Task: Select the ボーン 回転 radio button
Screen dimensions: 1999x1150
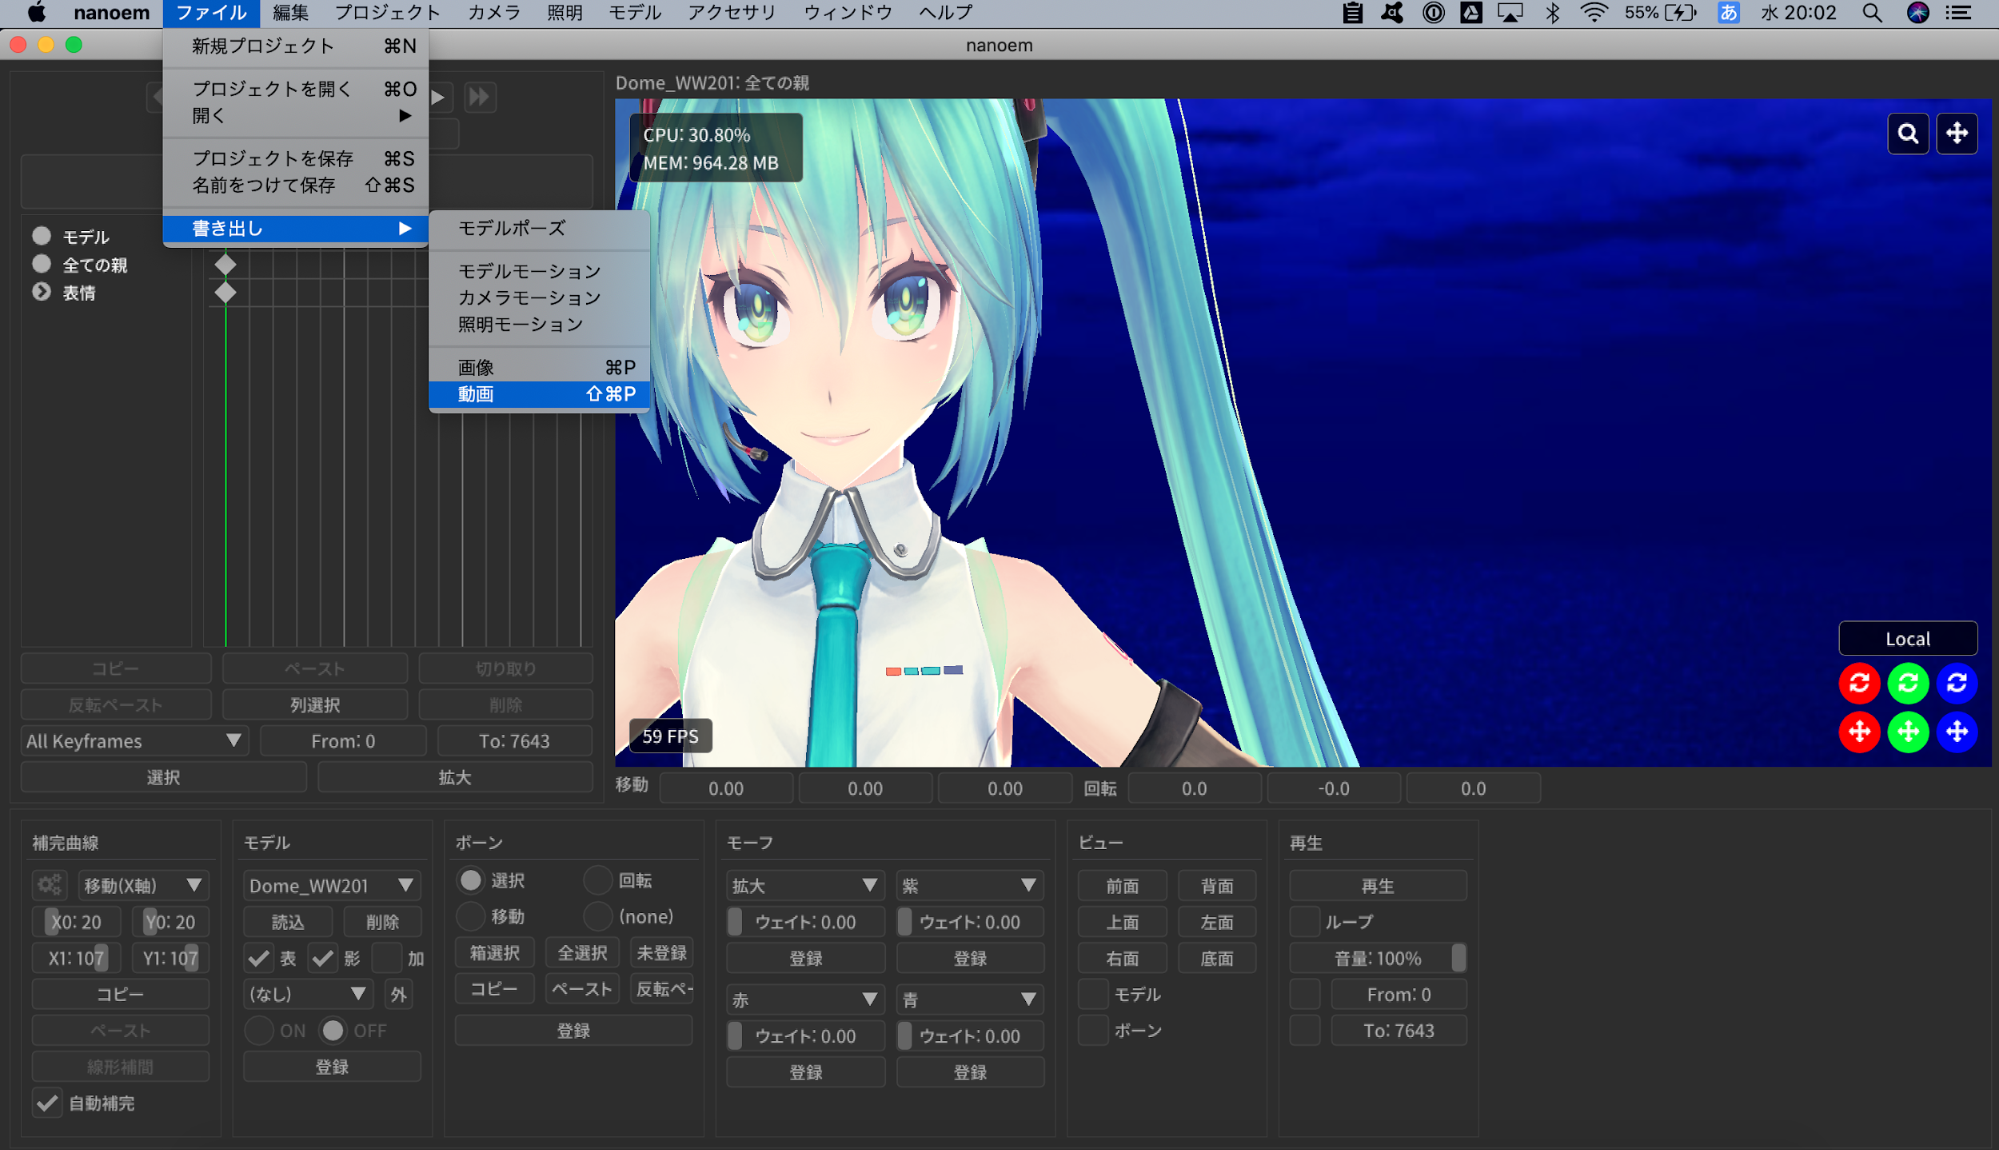Action: (598, 880)
